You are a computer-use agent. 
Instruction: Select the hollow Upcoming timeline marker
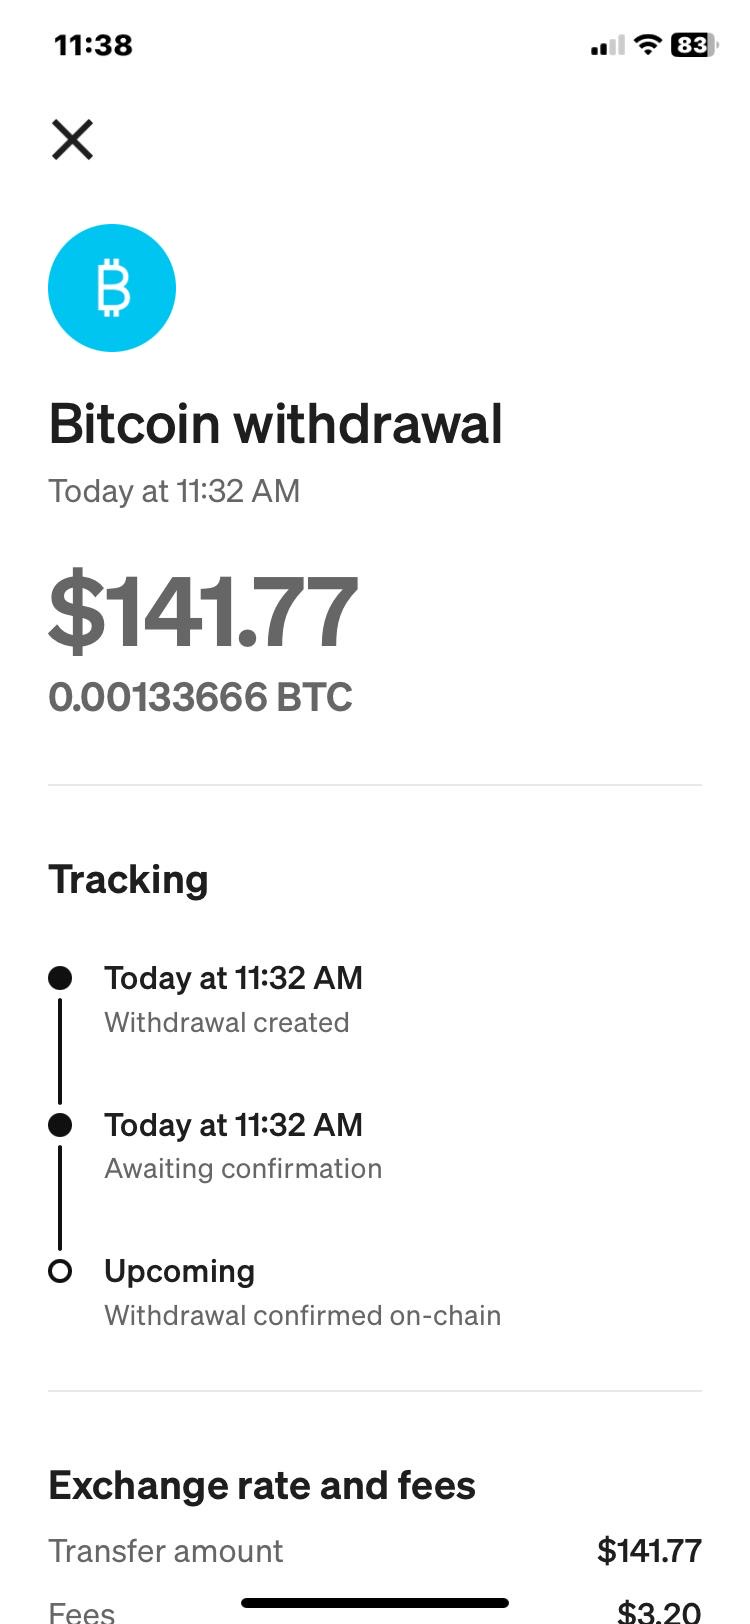pos(60,1271)
